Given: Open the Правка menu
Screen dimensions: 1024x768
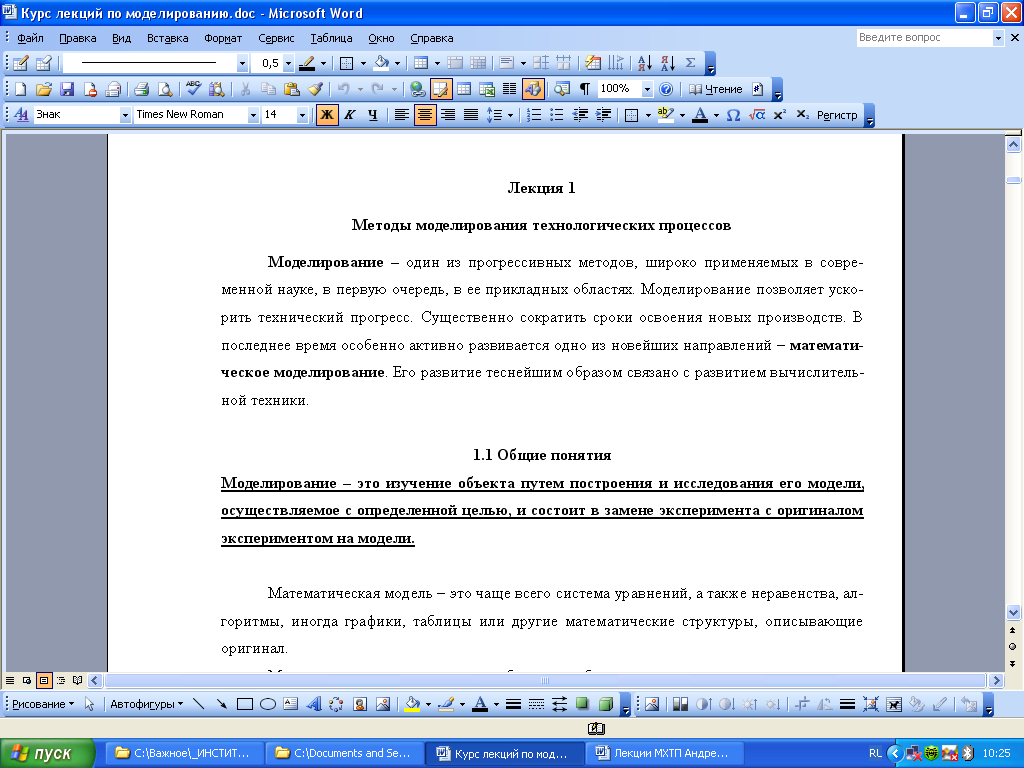Looking at the screenshot, I should pos(78,38).
